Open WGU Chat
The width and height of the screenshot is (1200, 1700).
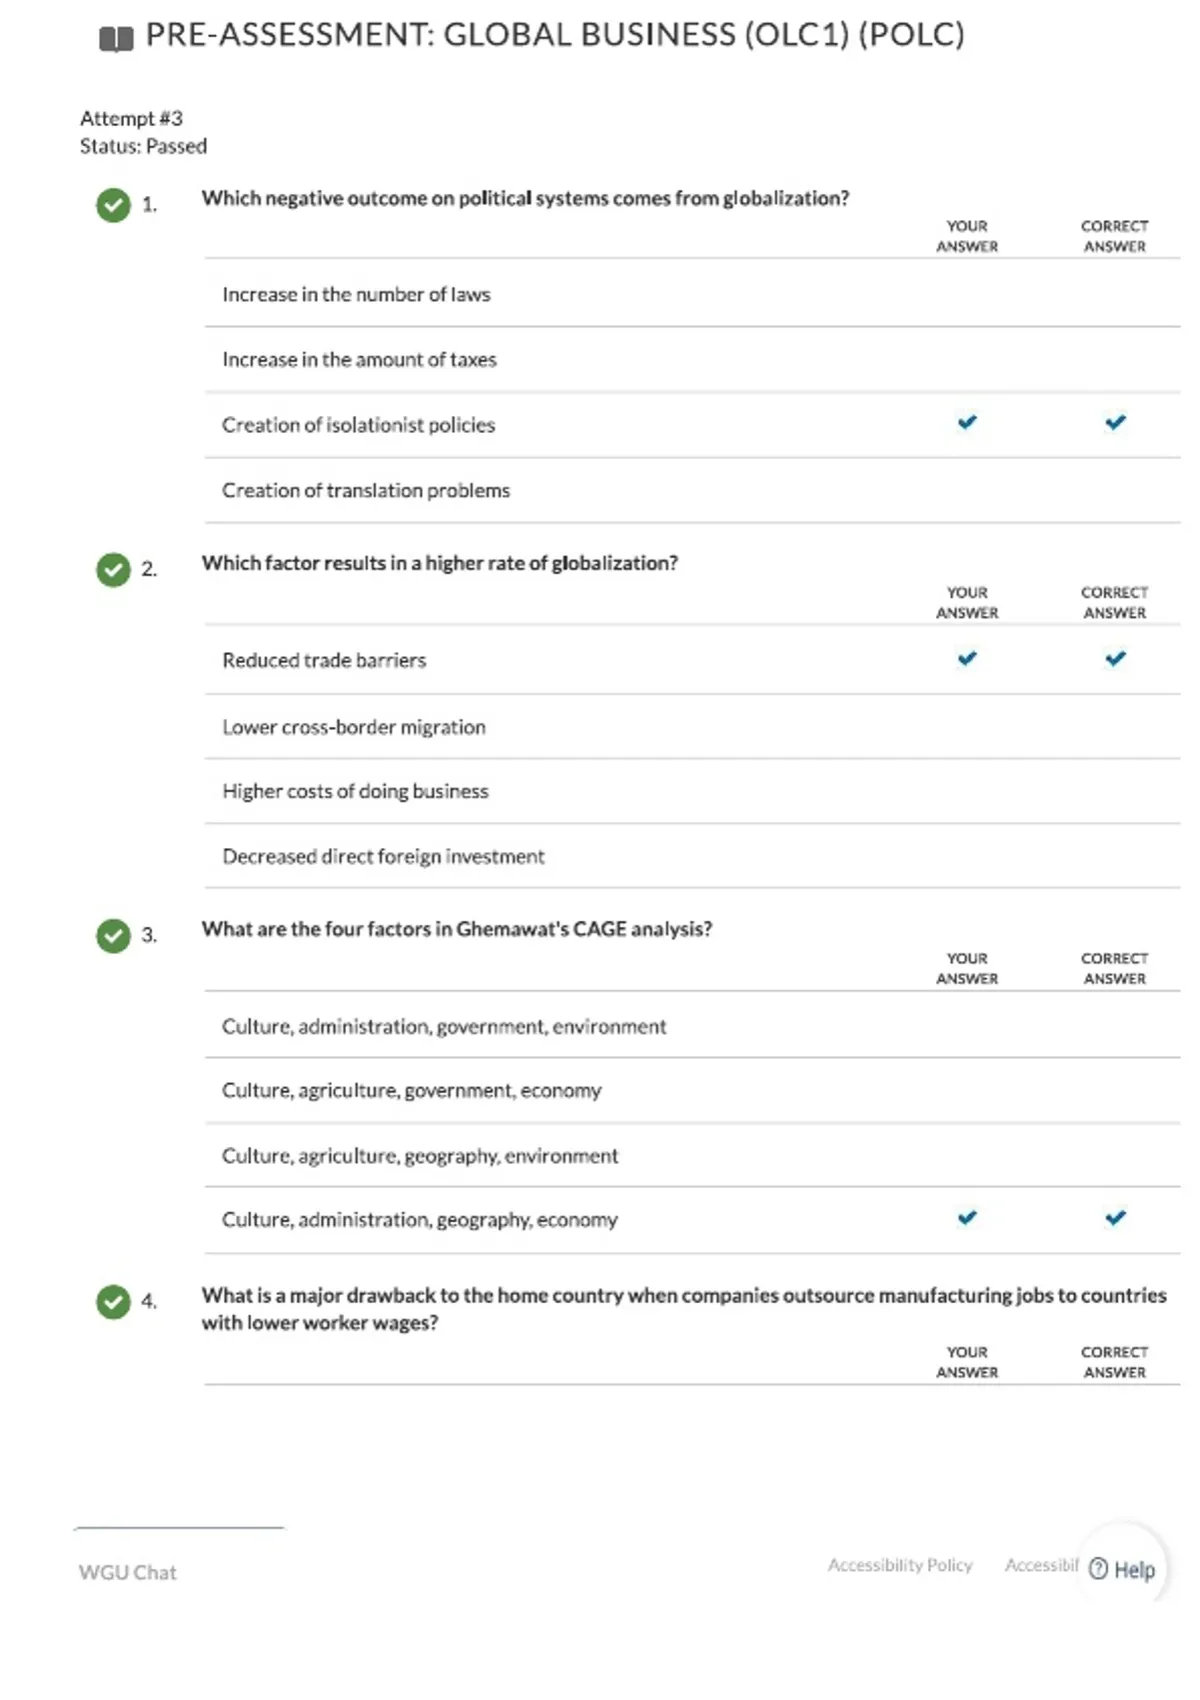click(x=127, y=1572)
